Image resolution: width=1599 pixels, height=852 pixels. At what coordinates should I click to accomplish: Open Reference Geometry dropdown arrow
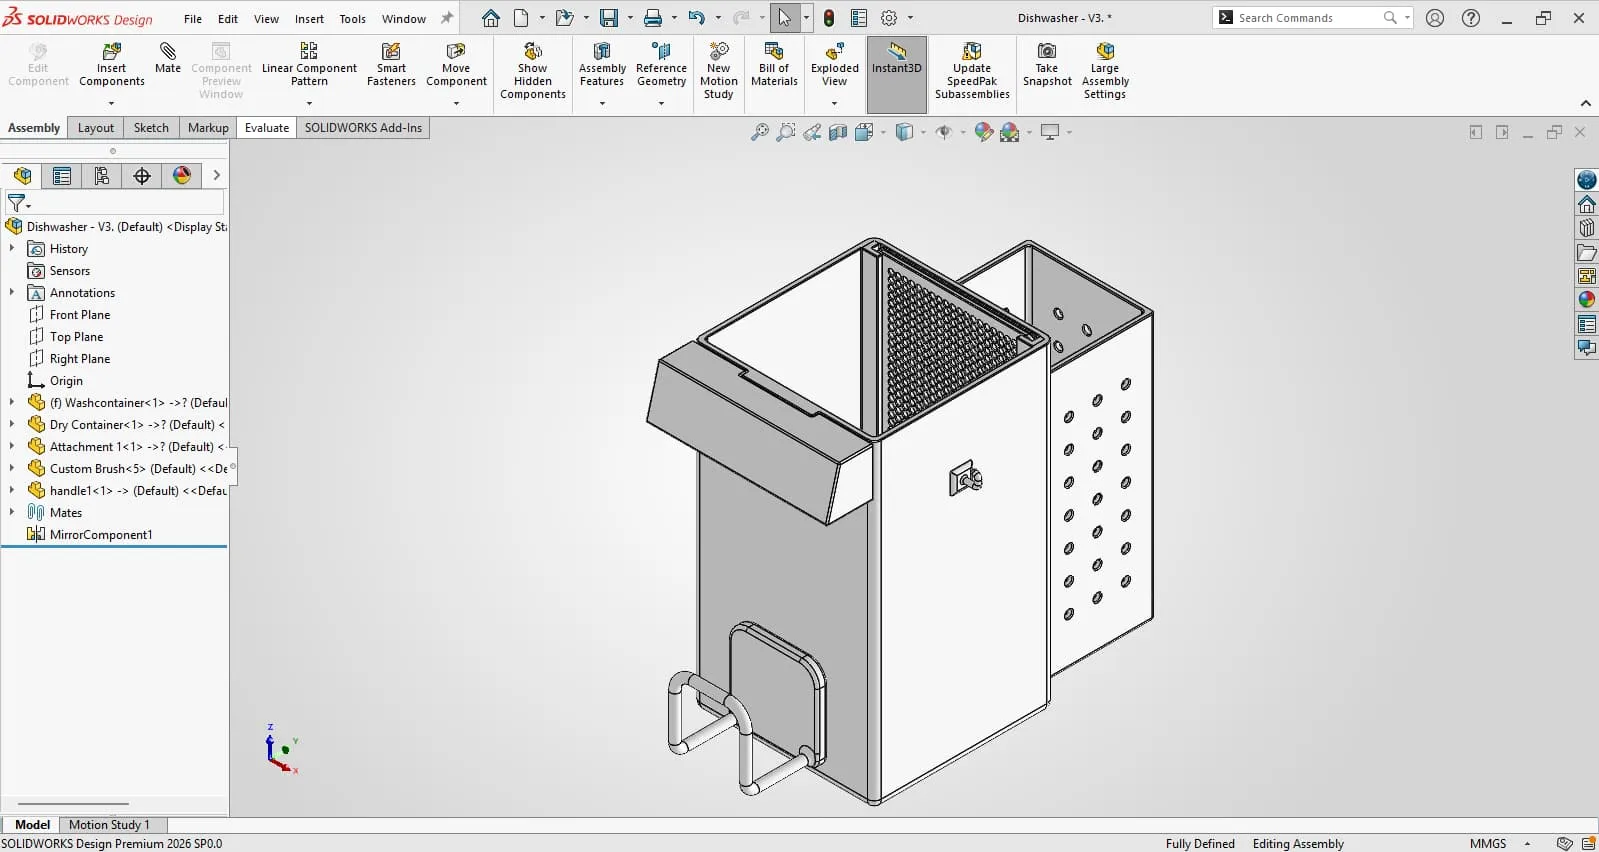coord(661,103)
